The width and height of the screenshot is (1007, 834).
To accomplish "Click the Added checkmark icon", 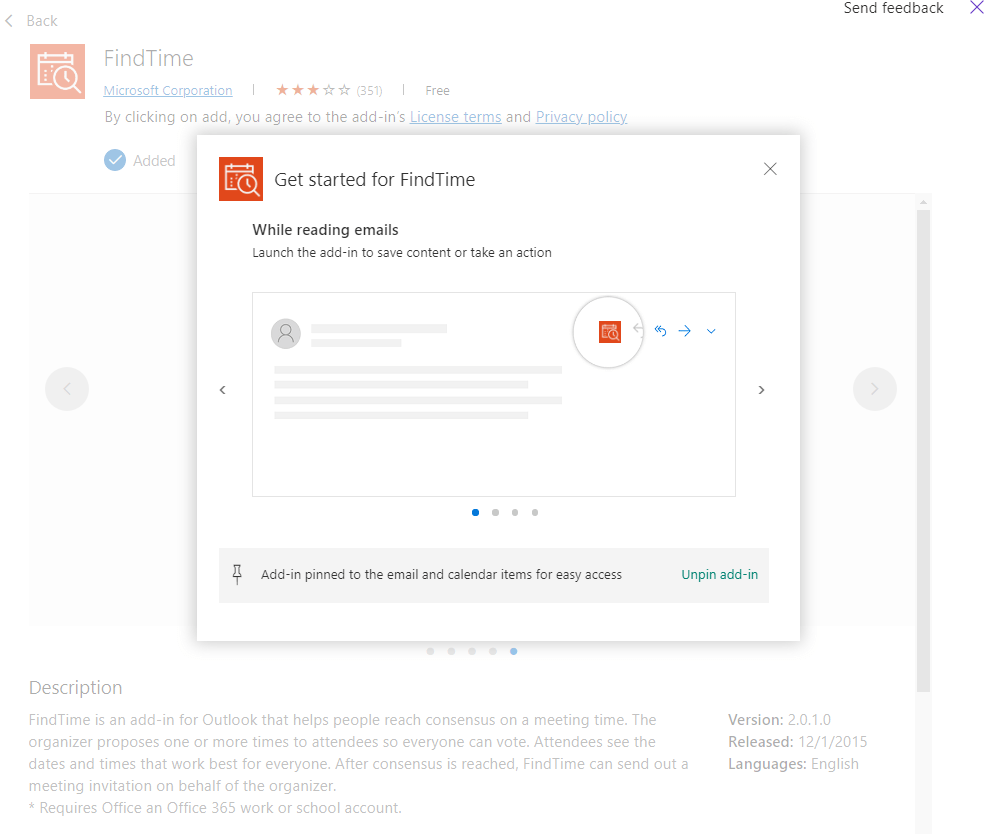I will (115, 160).
